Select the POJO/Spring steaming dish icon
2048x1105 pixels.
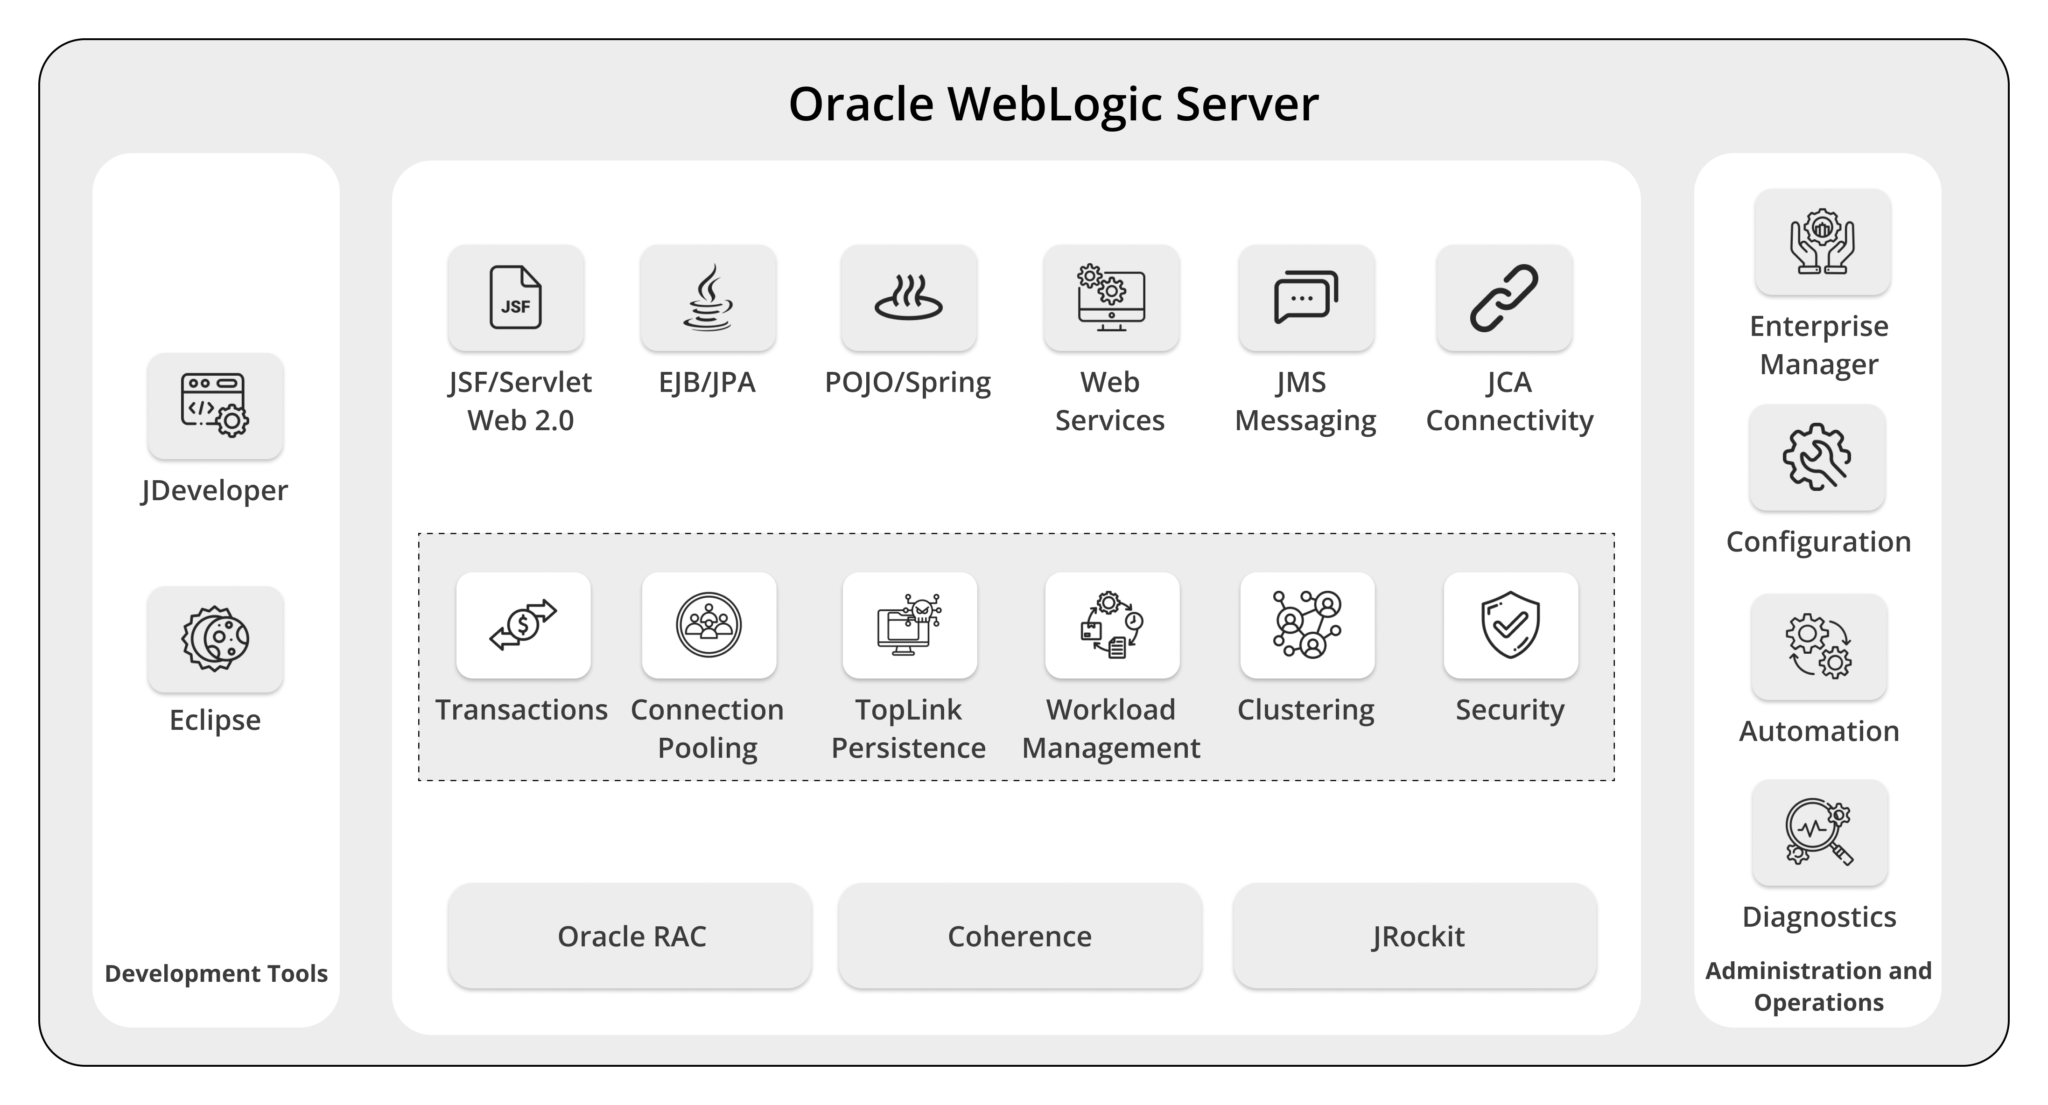click(x=909, y=298)
